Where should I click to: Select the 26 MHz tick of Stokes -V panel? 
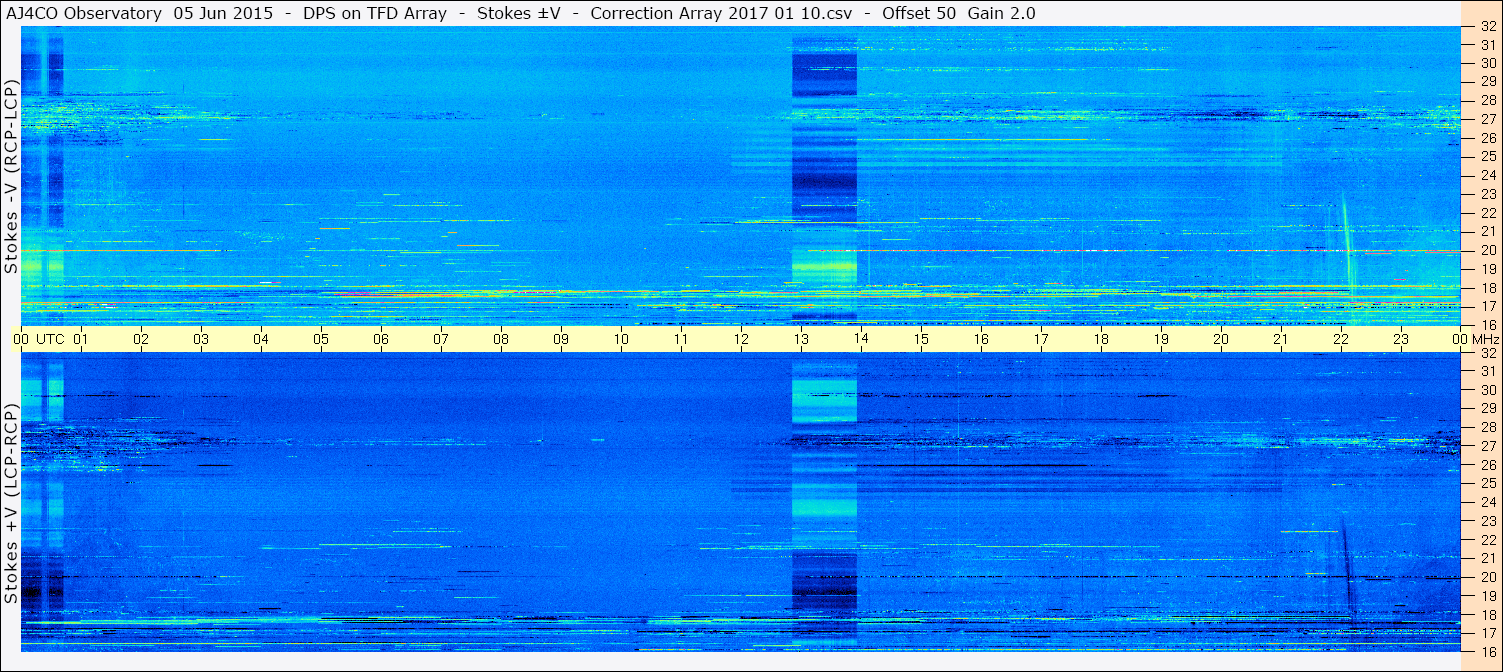click(1488, 138)
